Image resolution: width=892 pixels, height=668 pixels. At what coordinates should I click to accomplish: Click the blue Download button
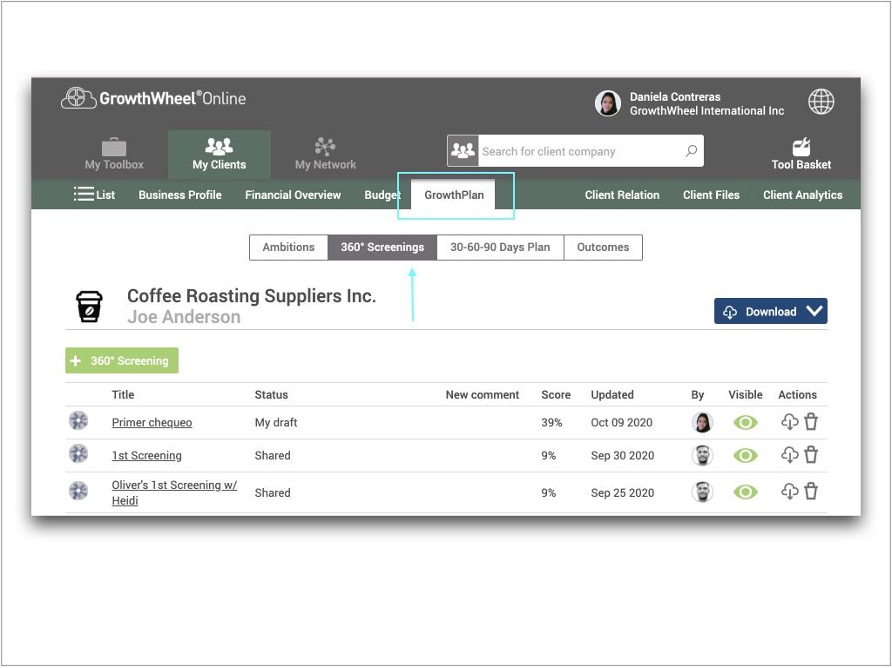(770, 311)
